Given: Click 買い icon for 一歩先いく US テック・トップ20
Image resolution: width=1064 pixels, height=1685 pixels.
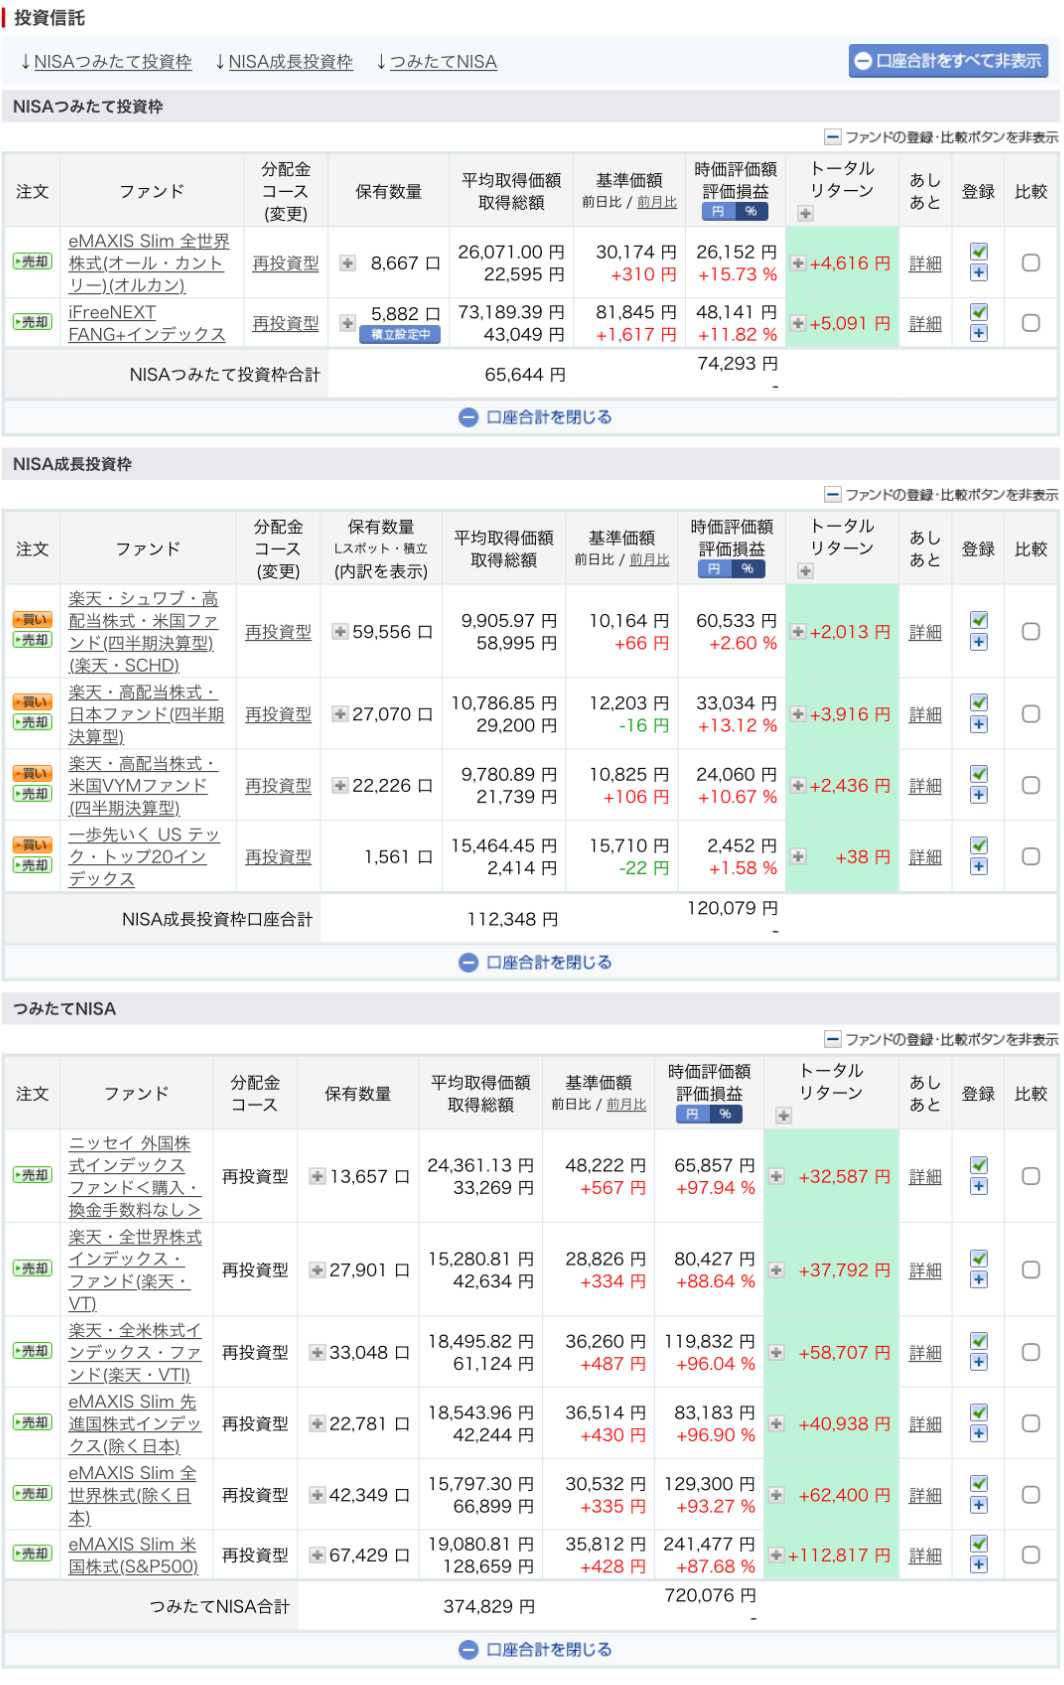Looking at the screenshot, I should 31,845.
